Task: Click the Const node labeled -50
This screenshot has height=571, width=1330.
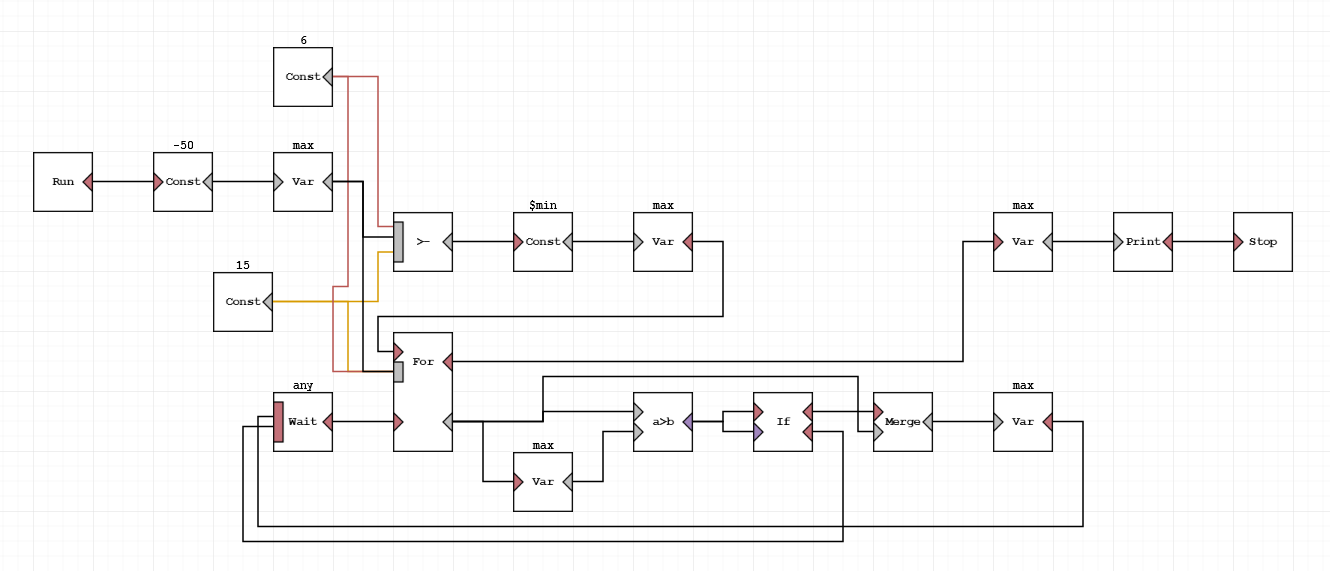Action: tap(183, 182)
